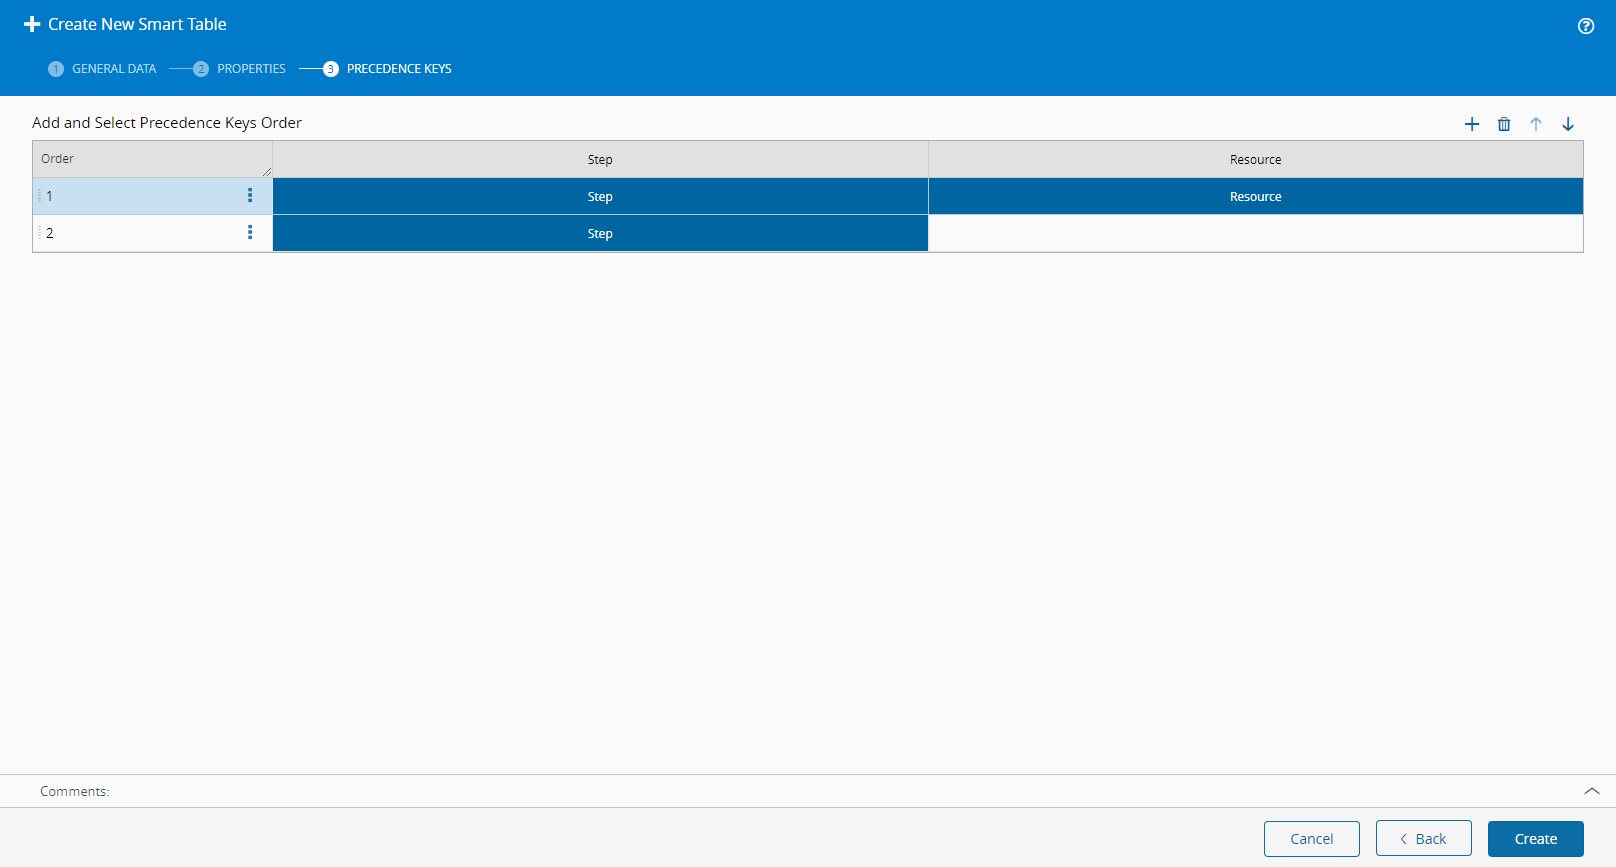
Task: Open row 2 three-dot options menu
Action: (x=250, y=233)
